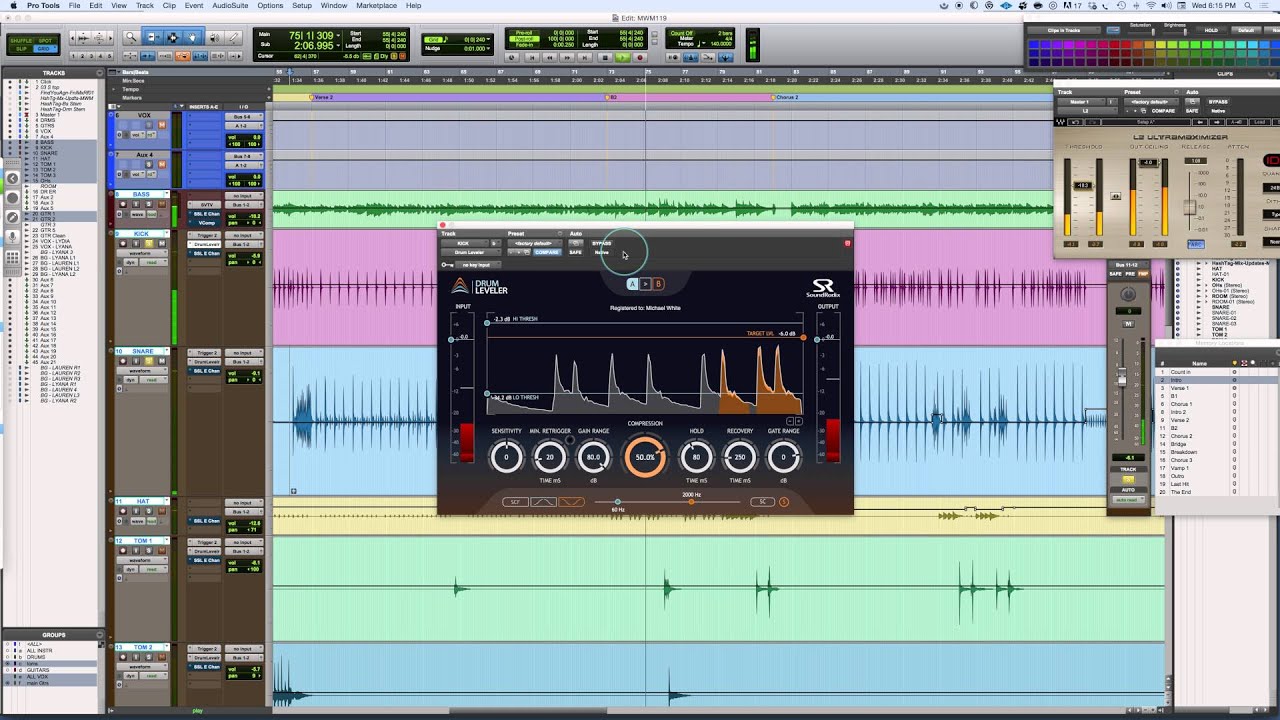Select the Pencil tool
The height and width of the screenshot is (720, 1280).
[x=233, y=37]
